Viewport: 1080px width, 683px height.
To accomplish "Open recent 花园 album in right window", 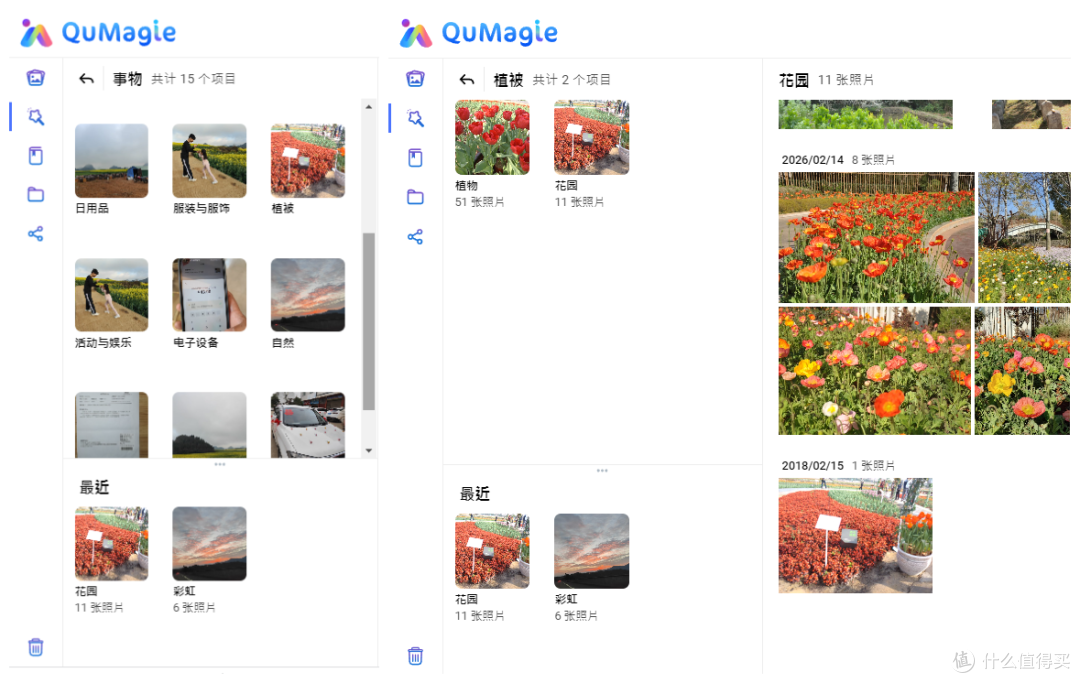I will point(492,551).
